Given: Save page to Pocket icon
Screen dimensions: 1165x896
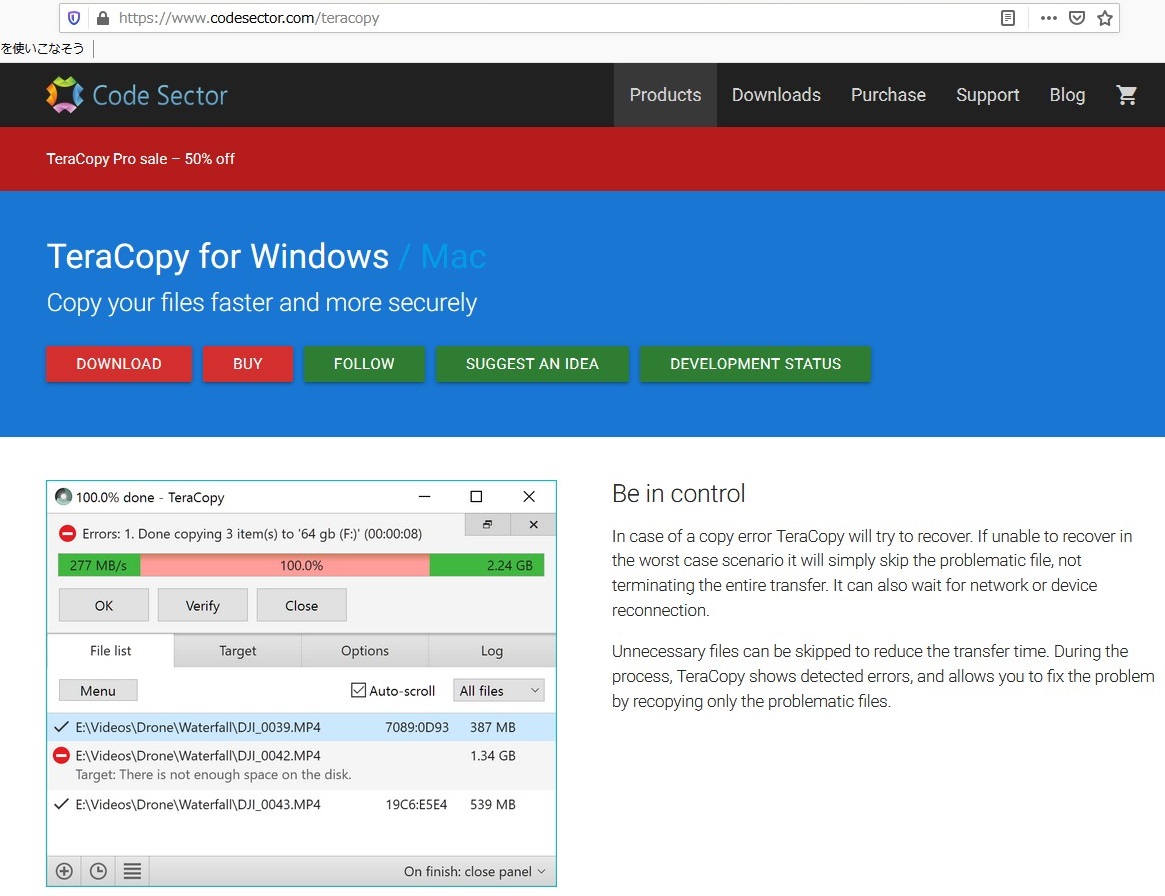Looking at the screenshot, I should tap(1077, 18).
